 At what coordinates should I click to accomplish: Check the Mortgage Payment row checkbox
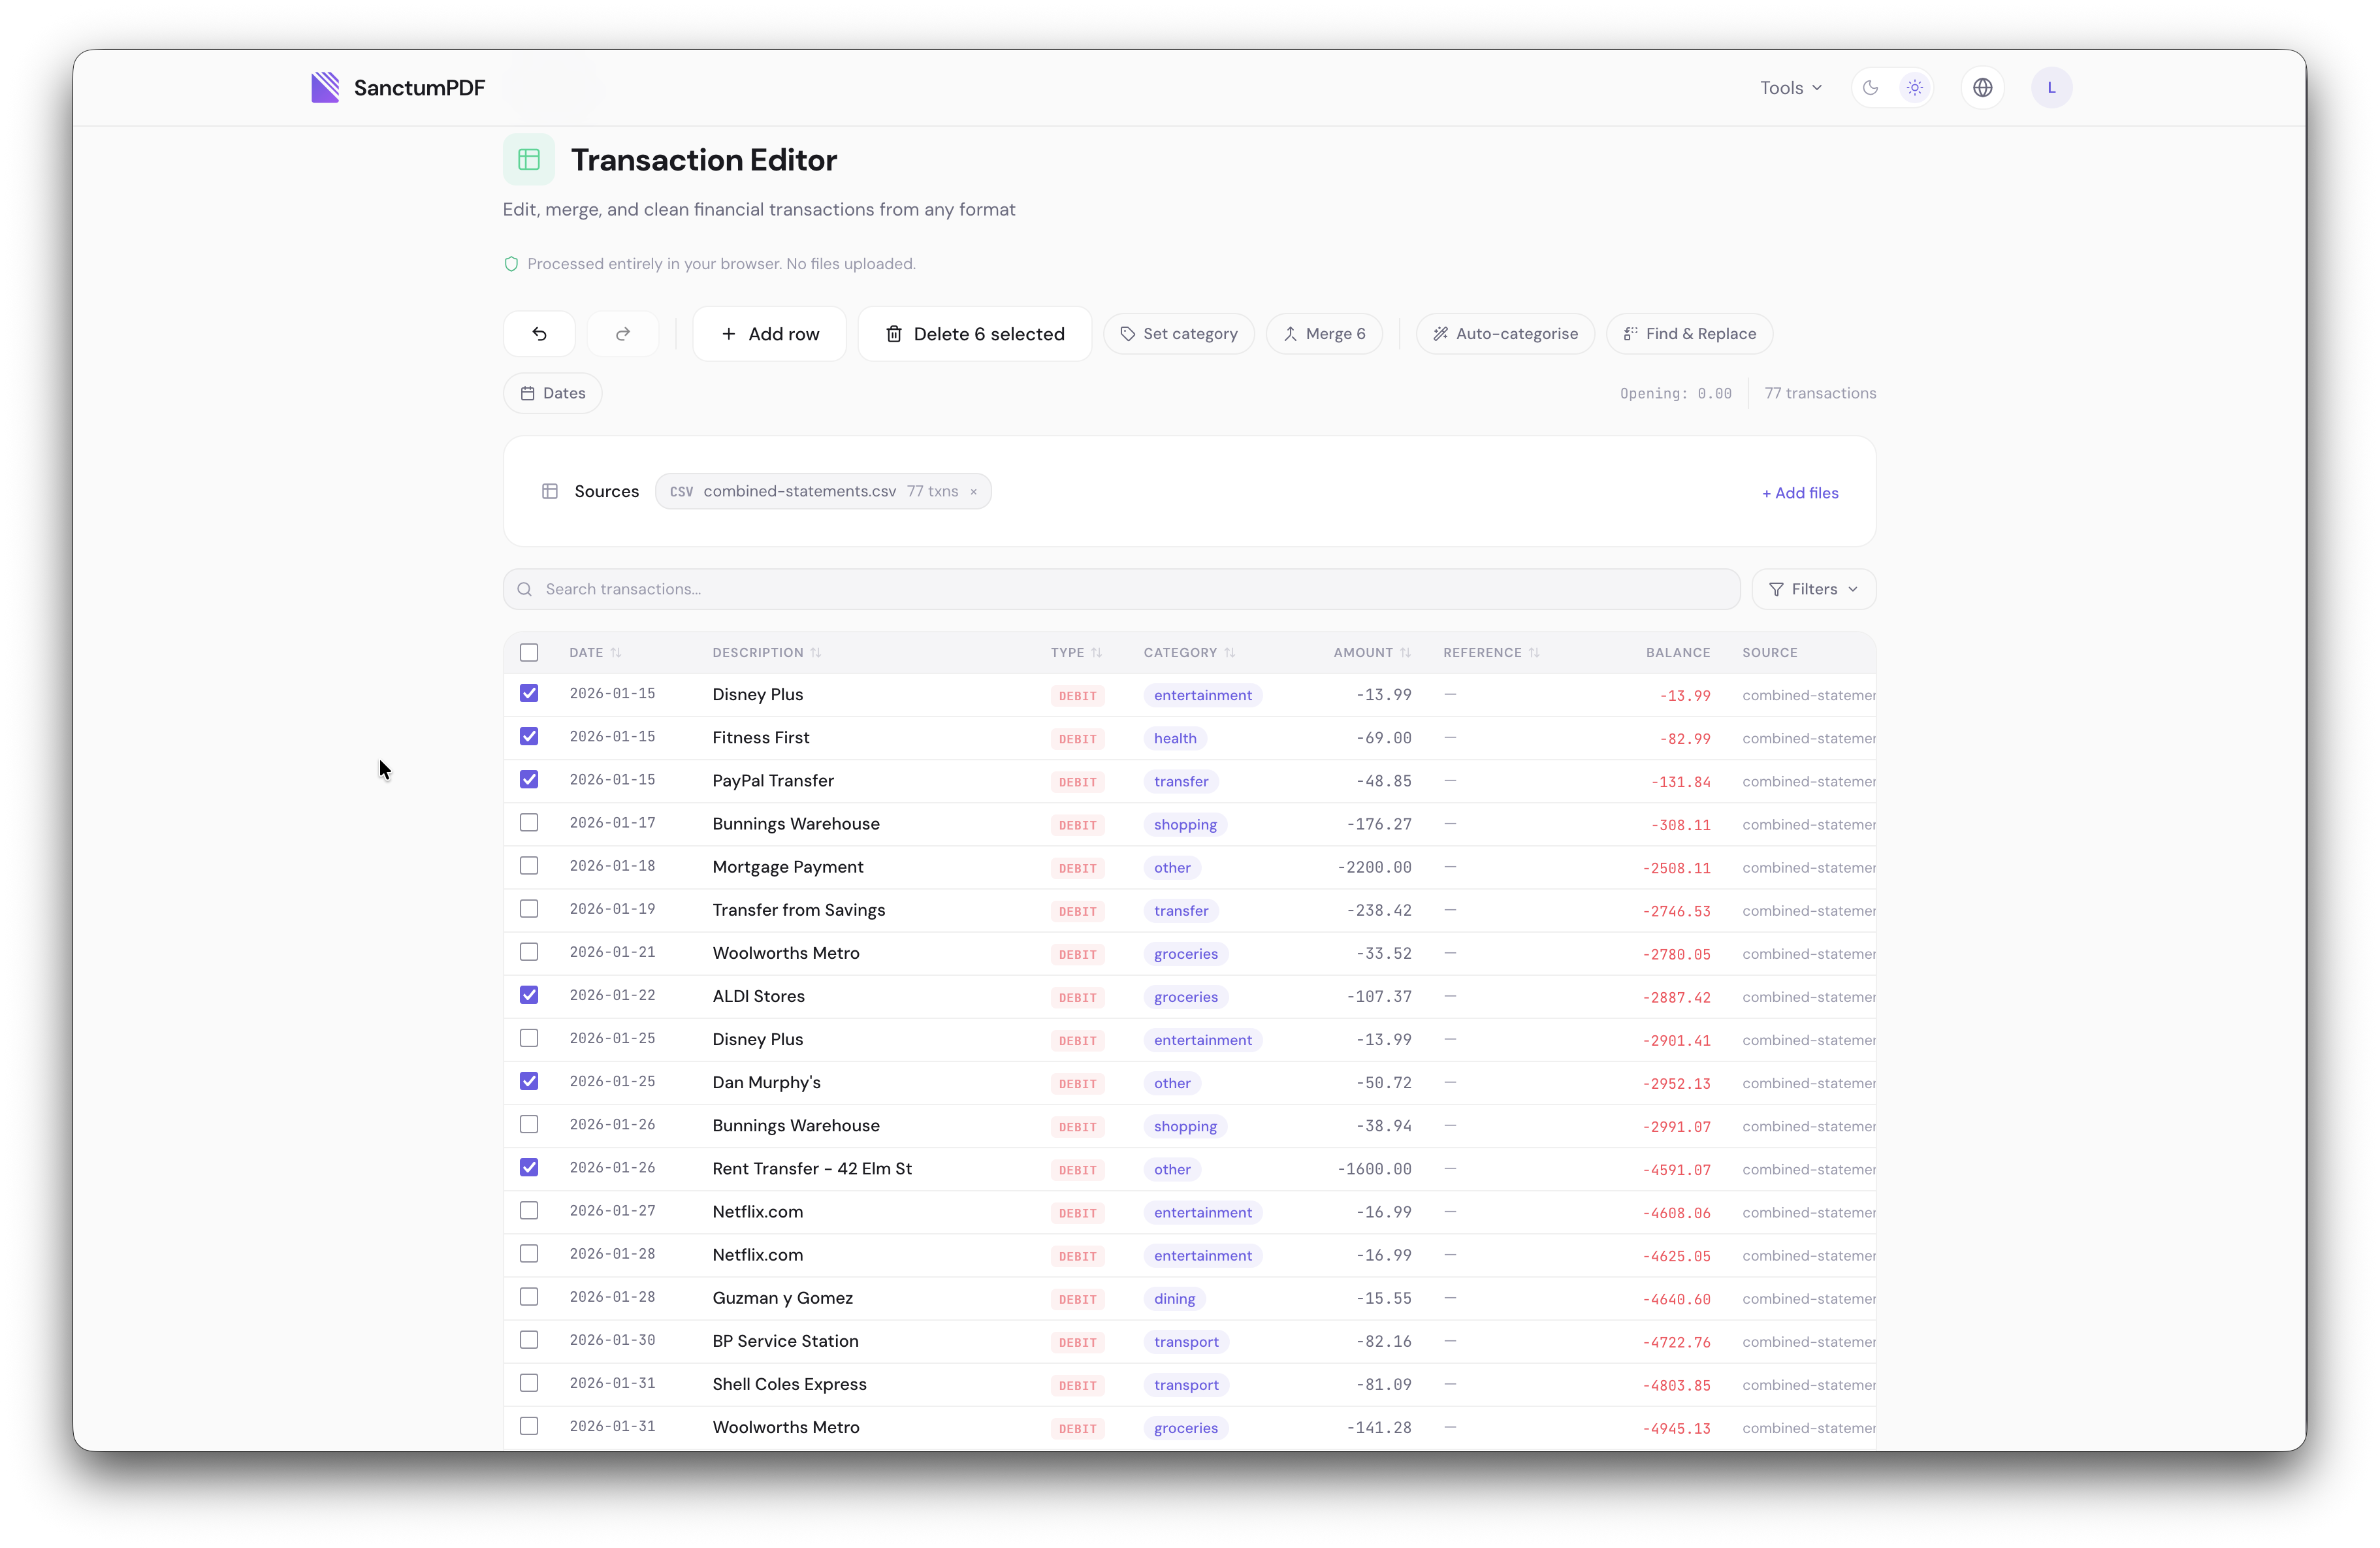click(529, 865)
